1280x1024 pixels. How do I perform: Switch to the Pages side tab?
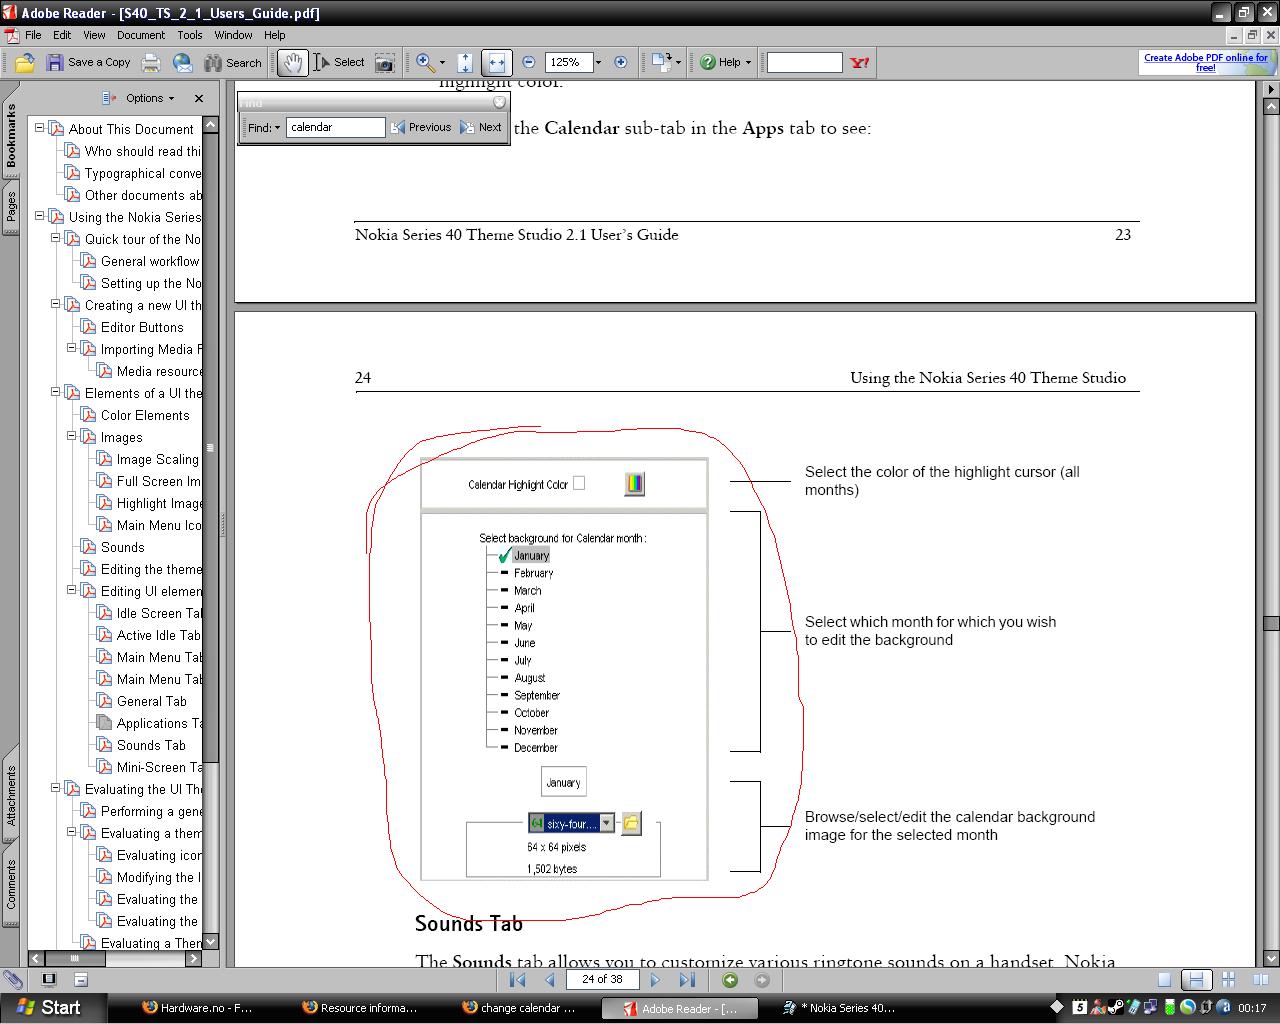tap(10, 209)
